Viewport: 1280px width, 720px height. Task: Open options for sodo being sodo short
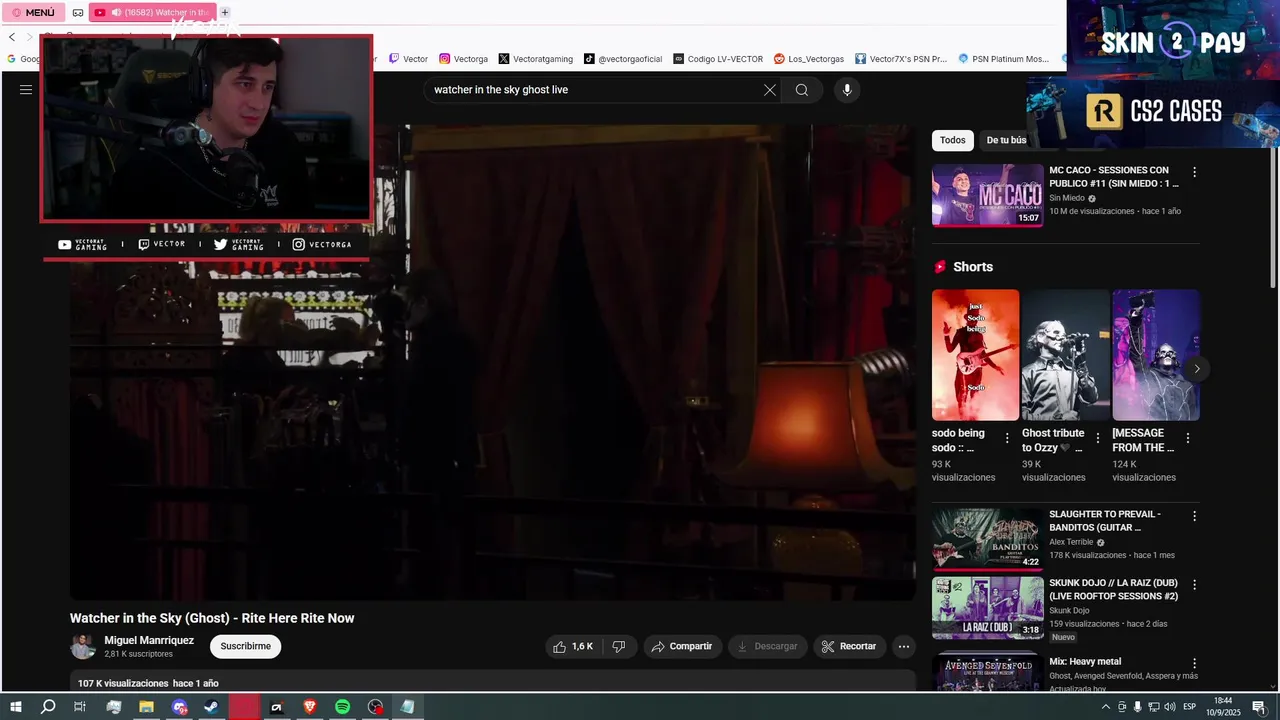(1007, 438)
